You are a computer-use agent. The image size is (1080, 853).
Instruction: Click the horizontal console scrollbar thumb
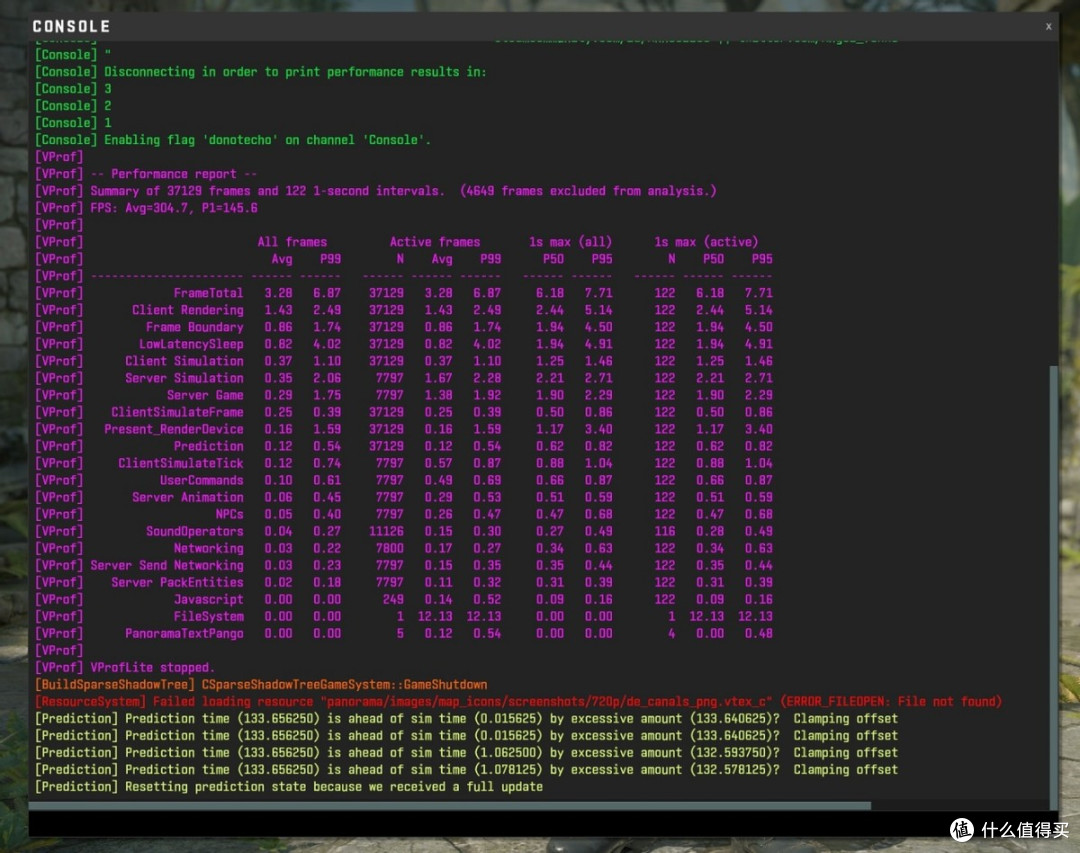pos(450,805)
